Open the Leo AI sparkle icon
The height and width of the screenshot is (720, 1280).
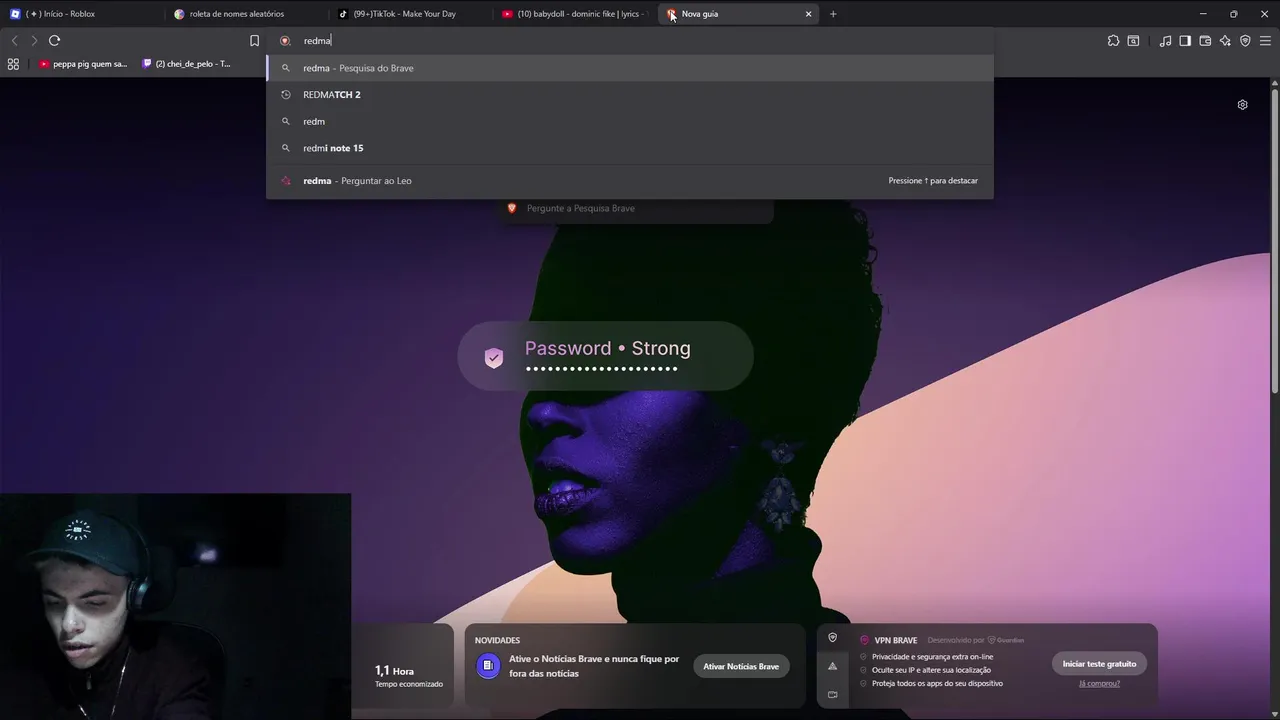coord(1225,41)
